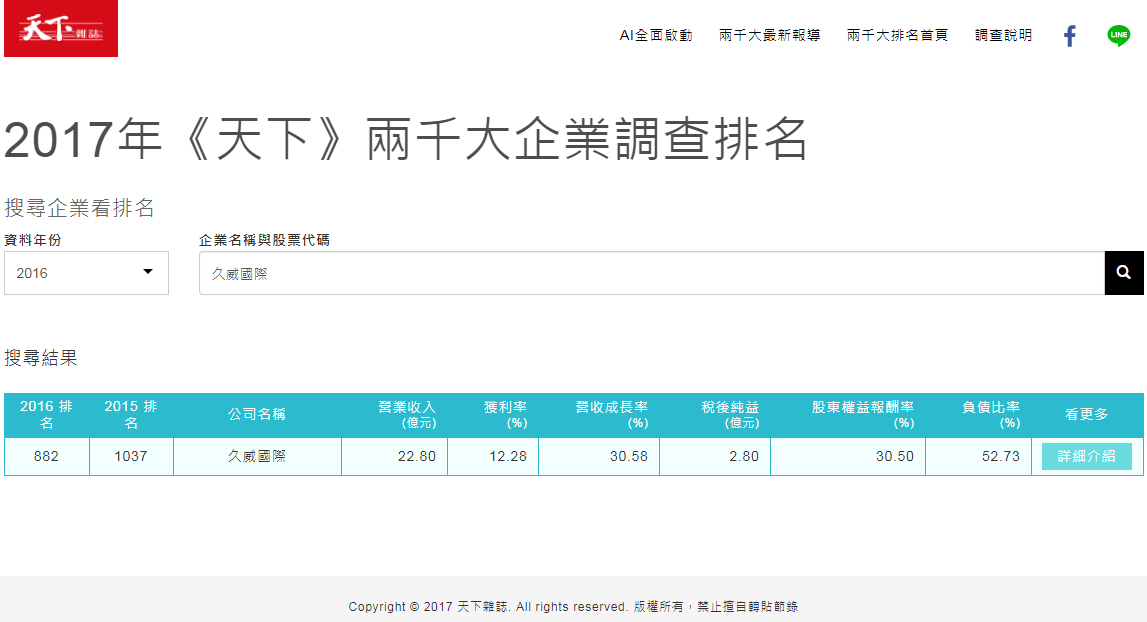
Task: Select the 30.50 return on equity value
Action: [895, 456]
